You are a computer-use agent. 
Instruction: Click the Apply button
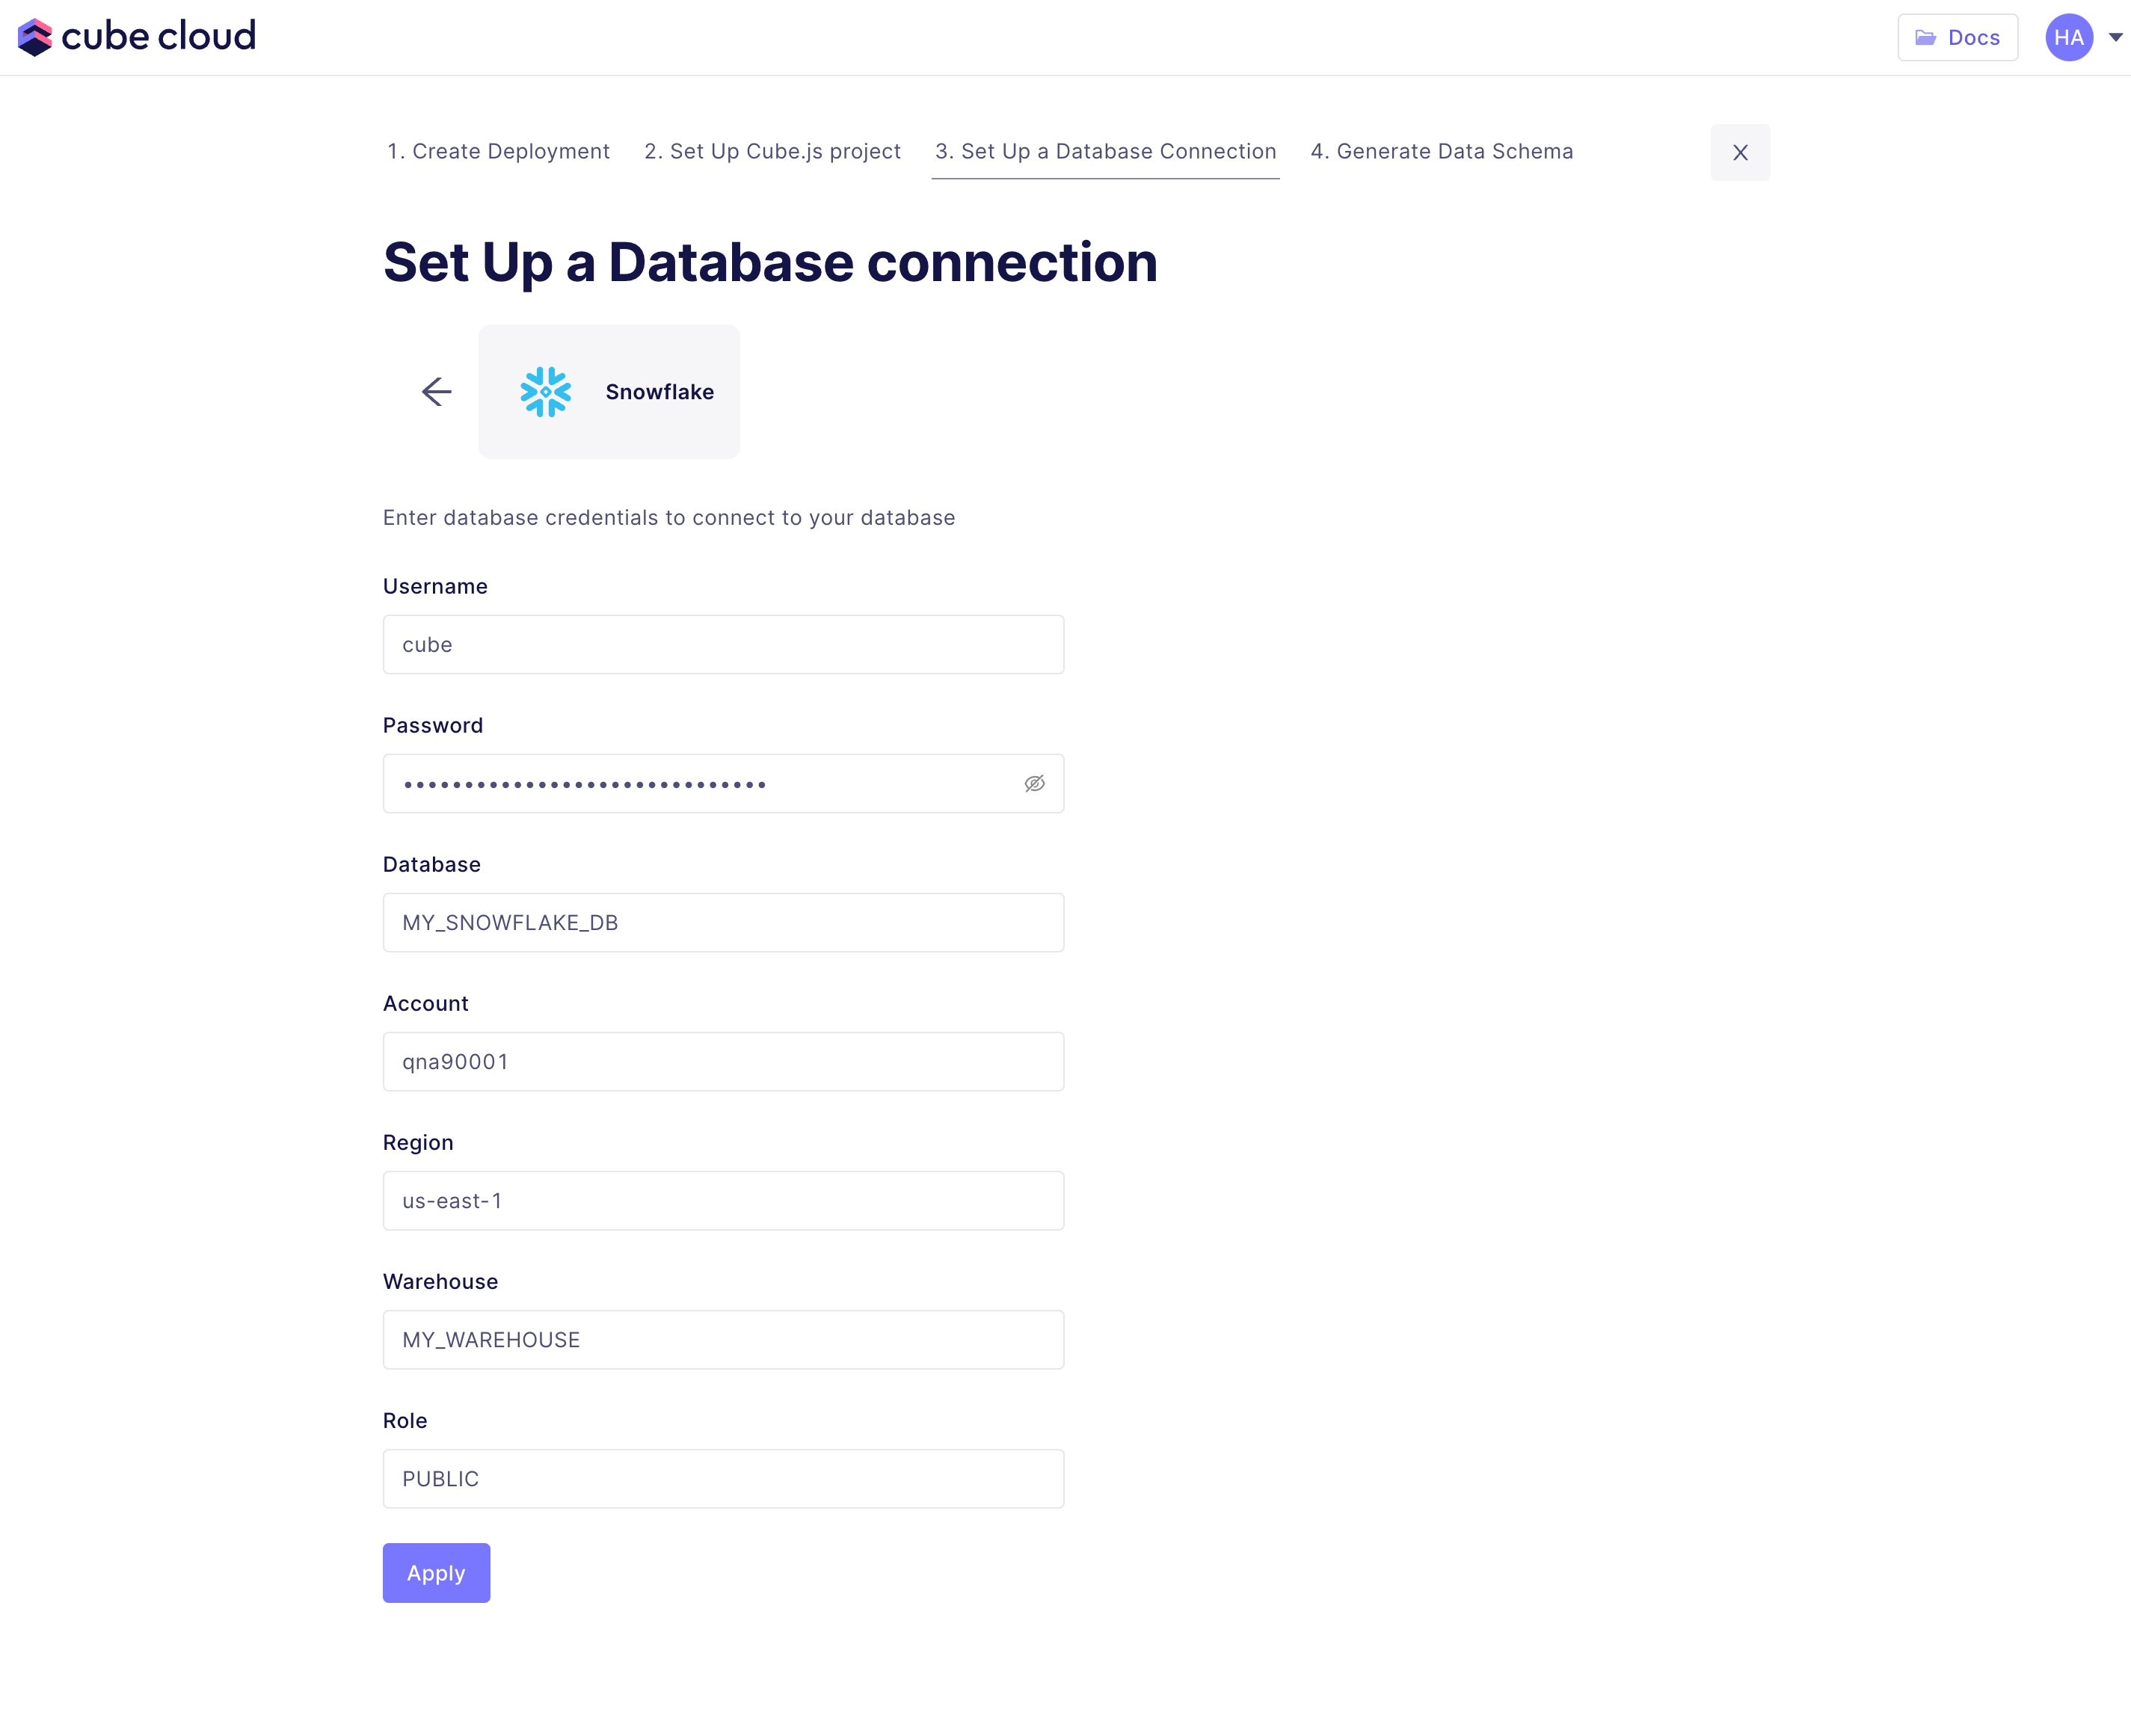coord(436,1573)
